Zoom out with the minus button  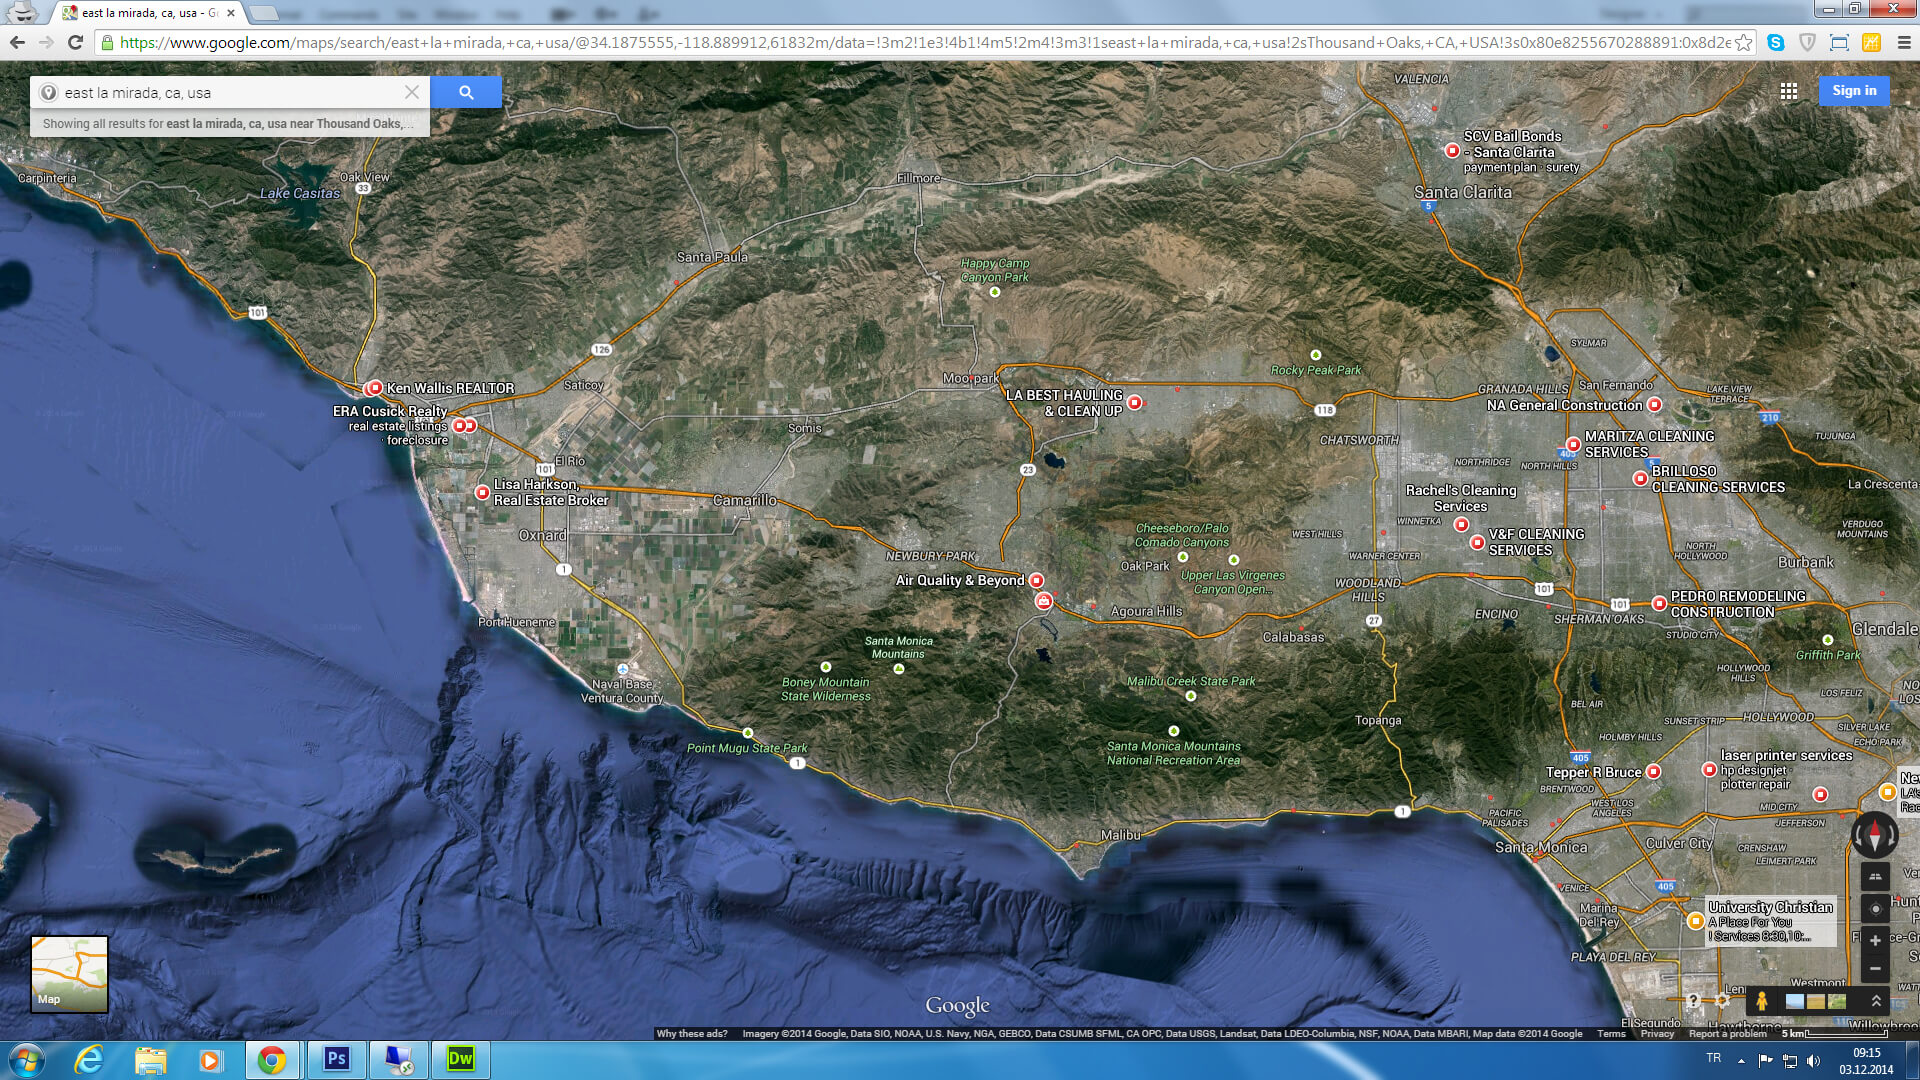[1875, 969]
